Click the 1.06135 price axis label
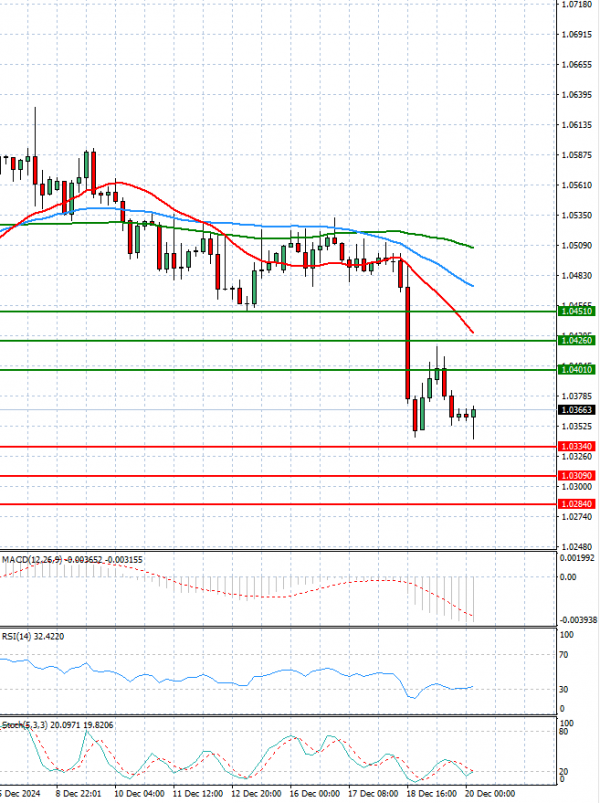 tap(577, 125)
